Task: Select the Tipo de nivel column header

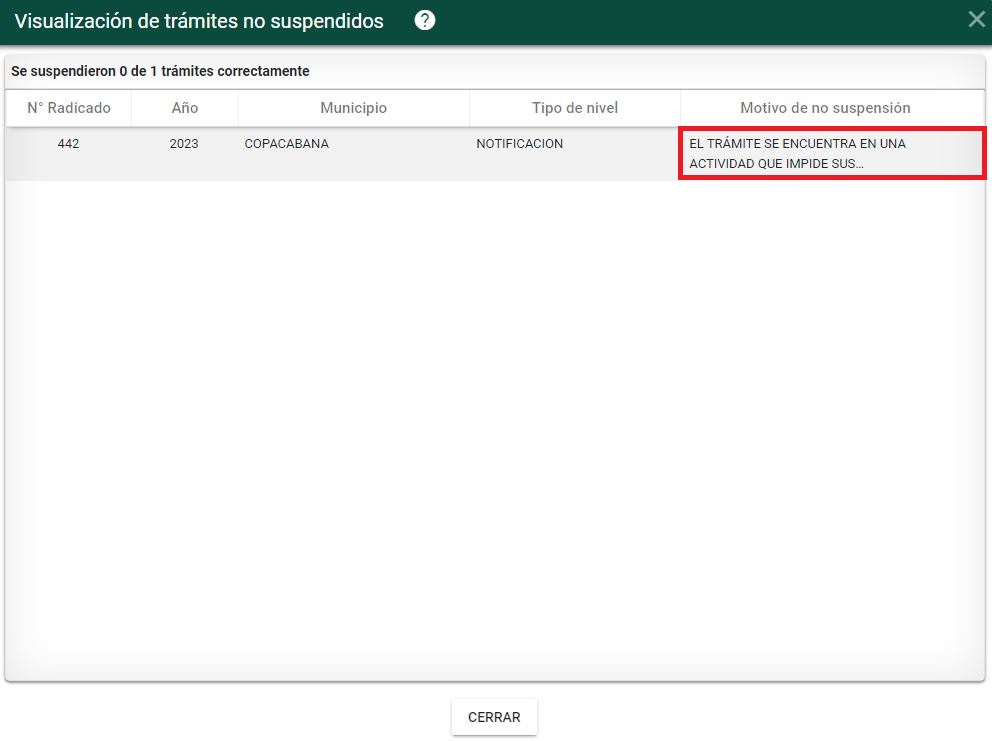Action: pyautogui.click(x=574, y=108)
